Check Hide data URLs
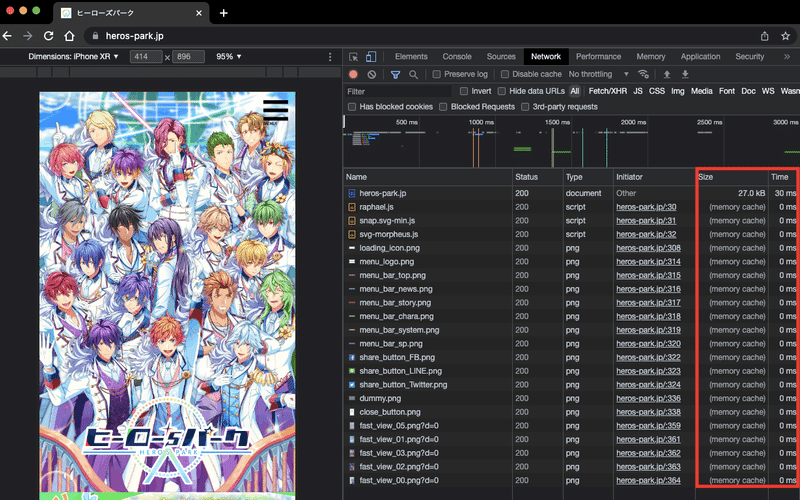 coord(502,91)
